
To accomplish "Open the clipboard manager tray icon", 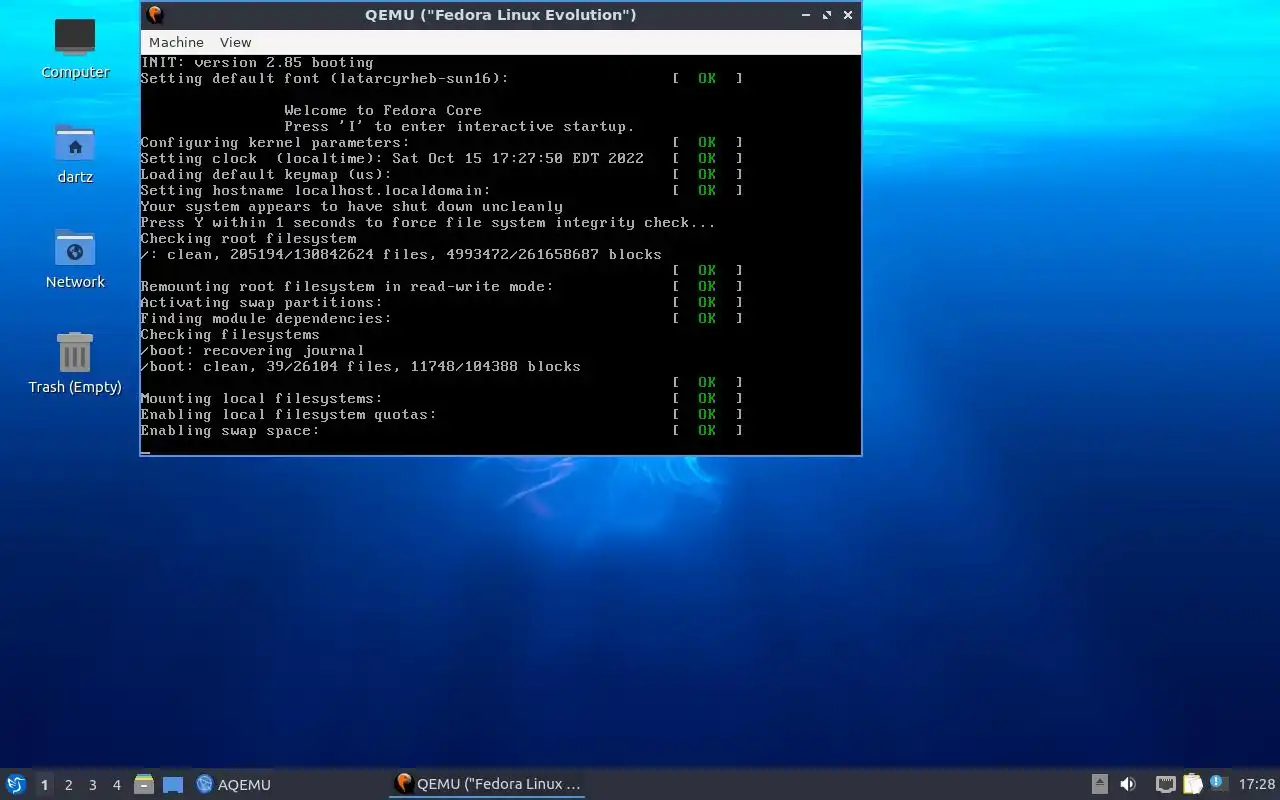I will (x=1192, y=785).
